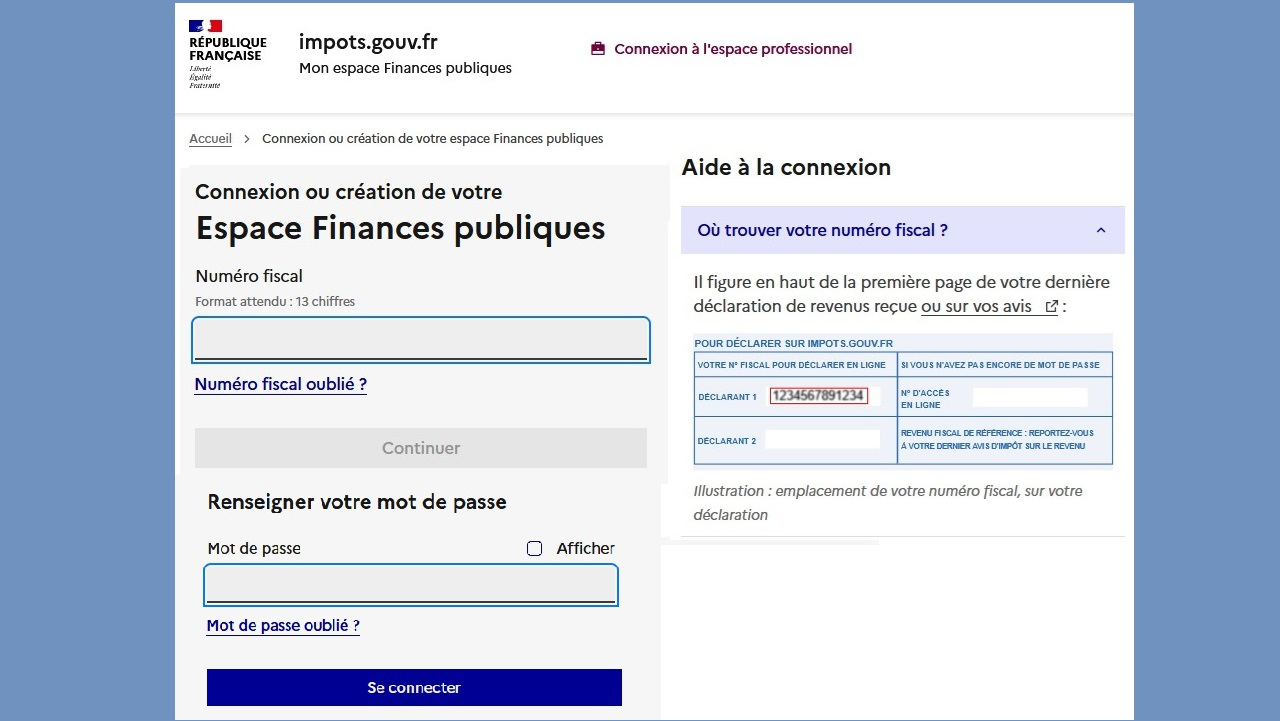Open 'Connexion à l'espace professionnel' link
Screen dimensions: 1280x721
click(x=732, y=49)
